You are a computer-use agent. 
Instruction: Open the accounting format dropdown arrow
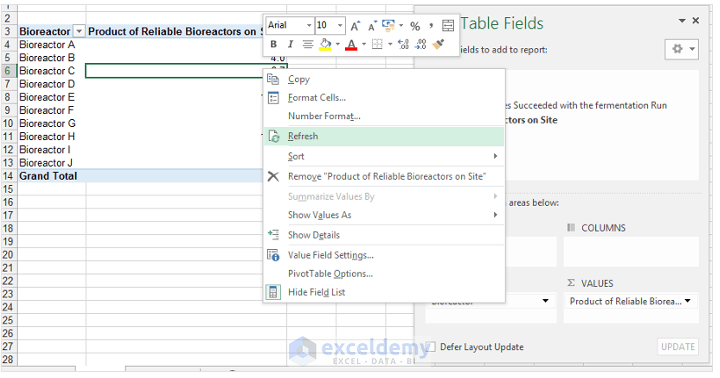point(401,26)
